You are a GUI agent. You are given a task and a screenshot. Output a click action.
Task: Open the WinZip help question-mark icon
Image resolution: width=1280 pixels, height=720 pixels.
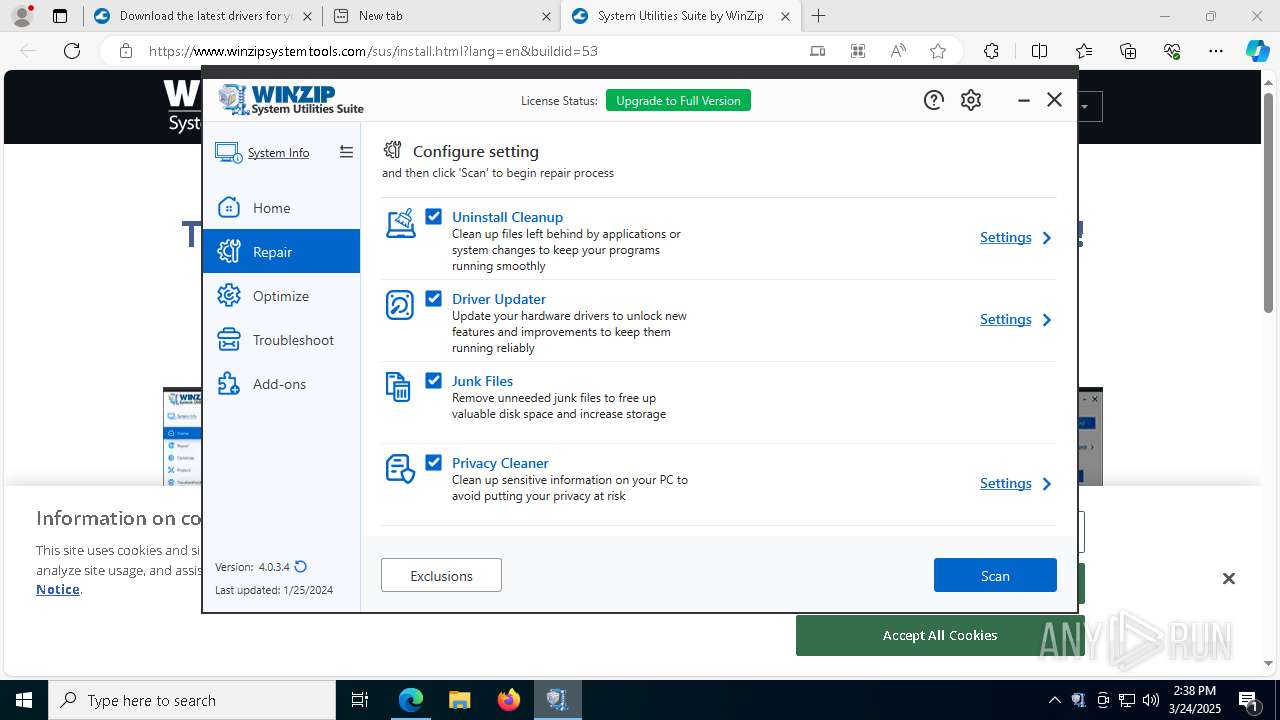click(933, 100)
